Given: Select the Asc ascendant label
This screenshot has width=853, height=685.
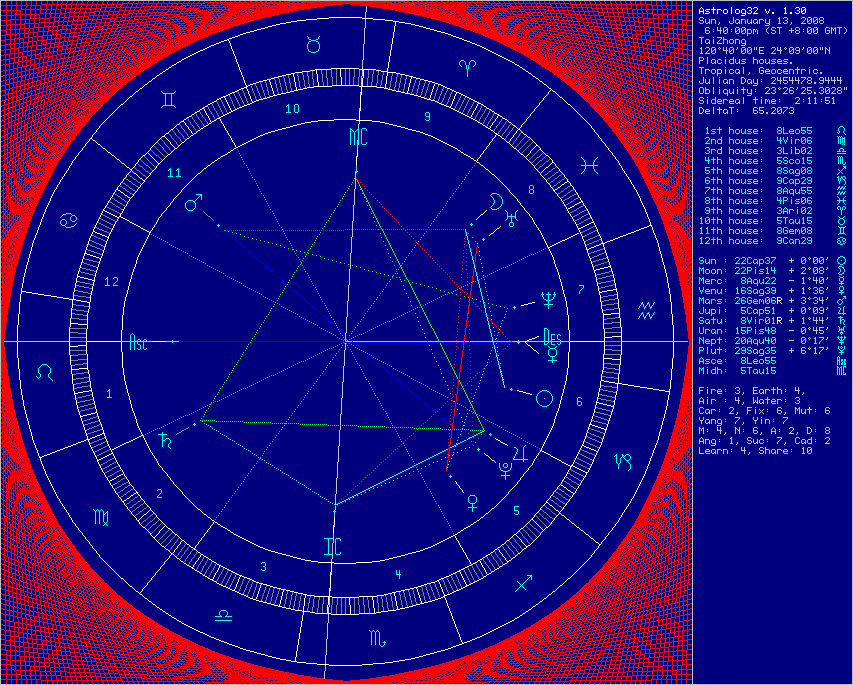Looking at the screenshot, I should coord(138,344).
